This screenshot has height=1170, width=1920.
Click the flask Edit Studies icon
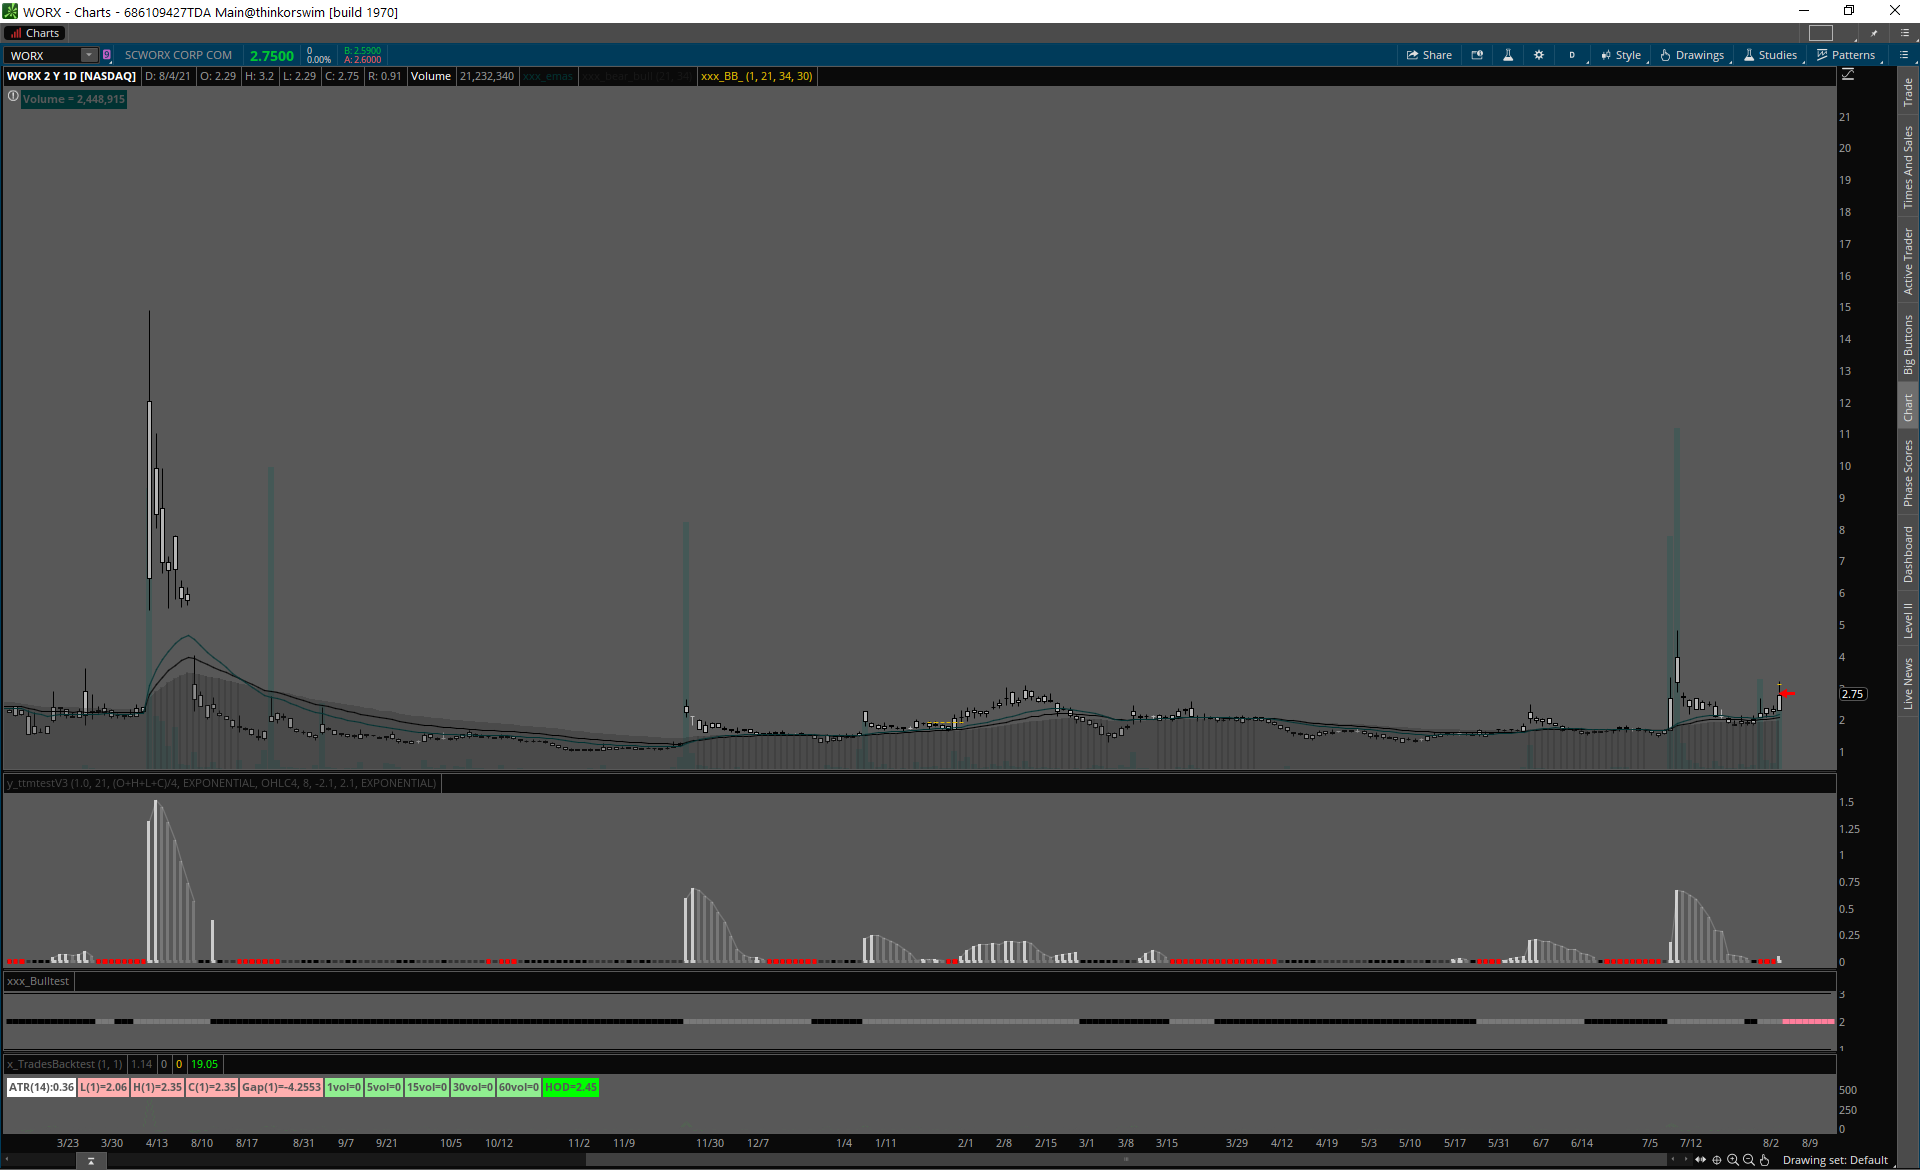(x=1508, y=55)
